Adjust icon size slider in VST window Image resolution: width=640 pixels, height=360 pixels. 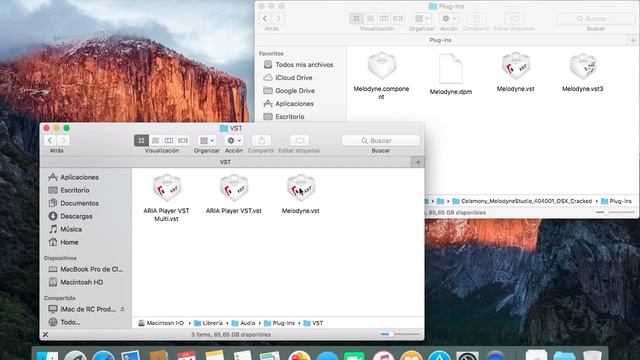coord(391,334)
